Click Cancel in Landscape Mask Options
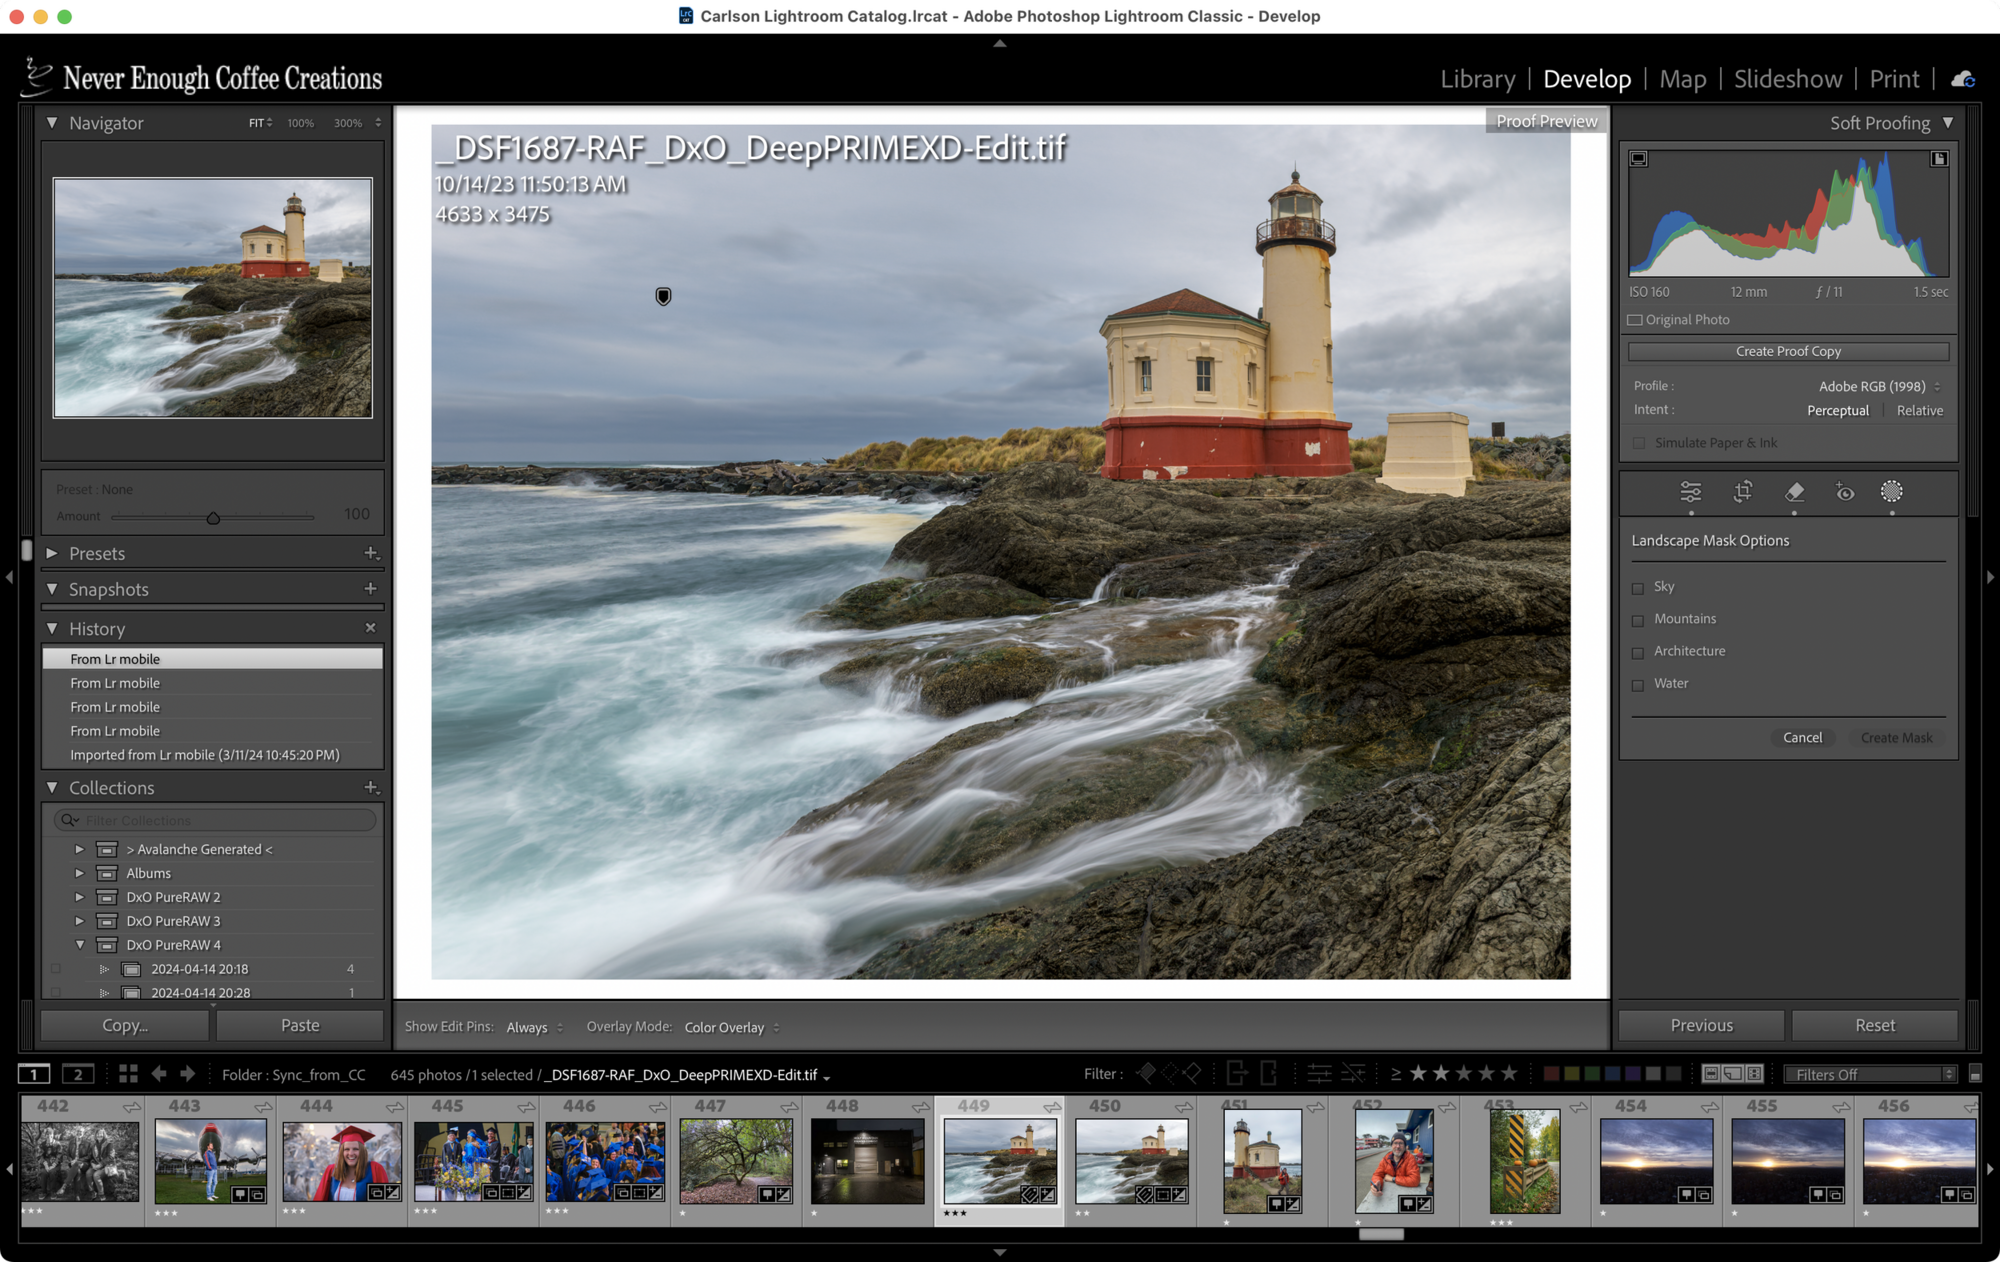Image resolution: width=2000 pixels, height=1262 pixels. click(x=1802, y=737)
